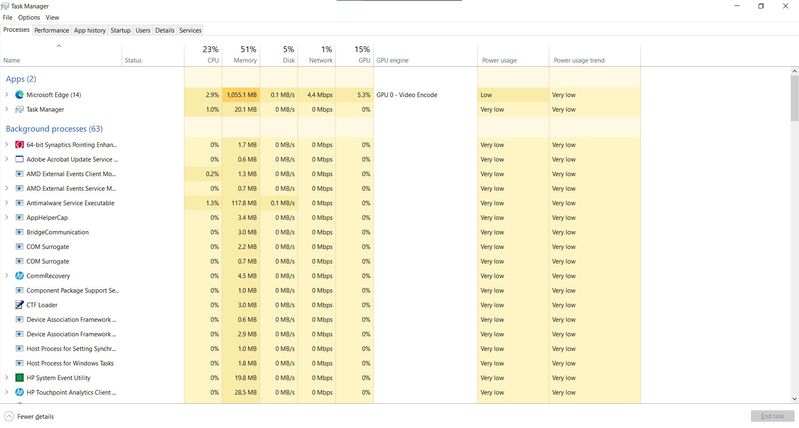Open the Options menu
Image resolution: width=799 pixels, height=428 pixels.
29,17
